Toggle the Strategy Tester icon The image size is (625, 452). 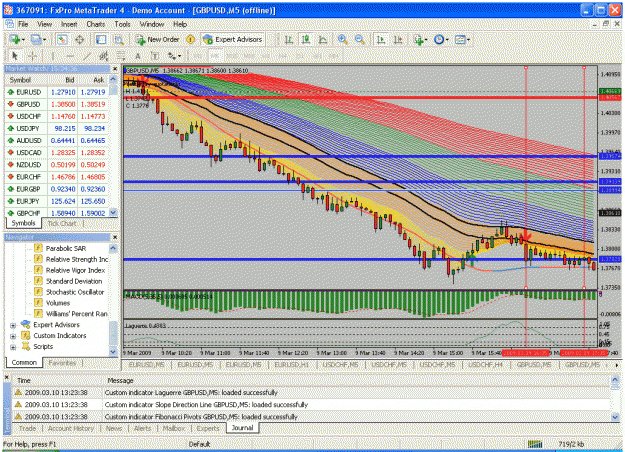118,39
